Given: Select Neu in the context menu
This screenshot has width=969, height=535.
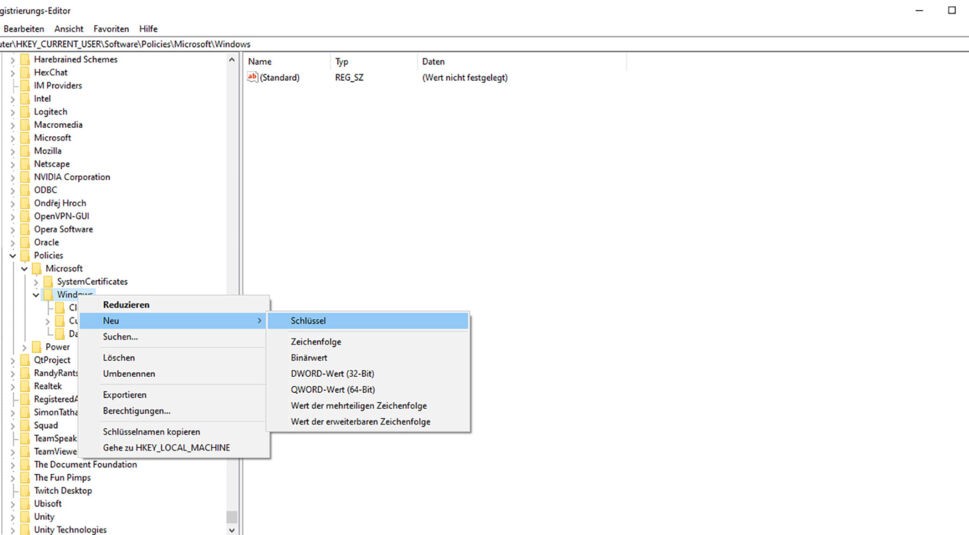Looking at the screenshot, I should (x=174, y=321).
